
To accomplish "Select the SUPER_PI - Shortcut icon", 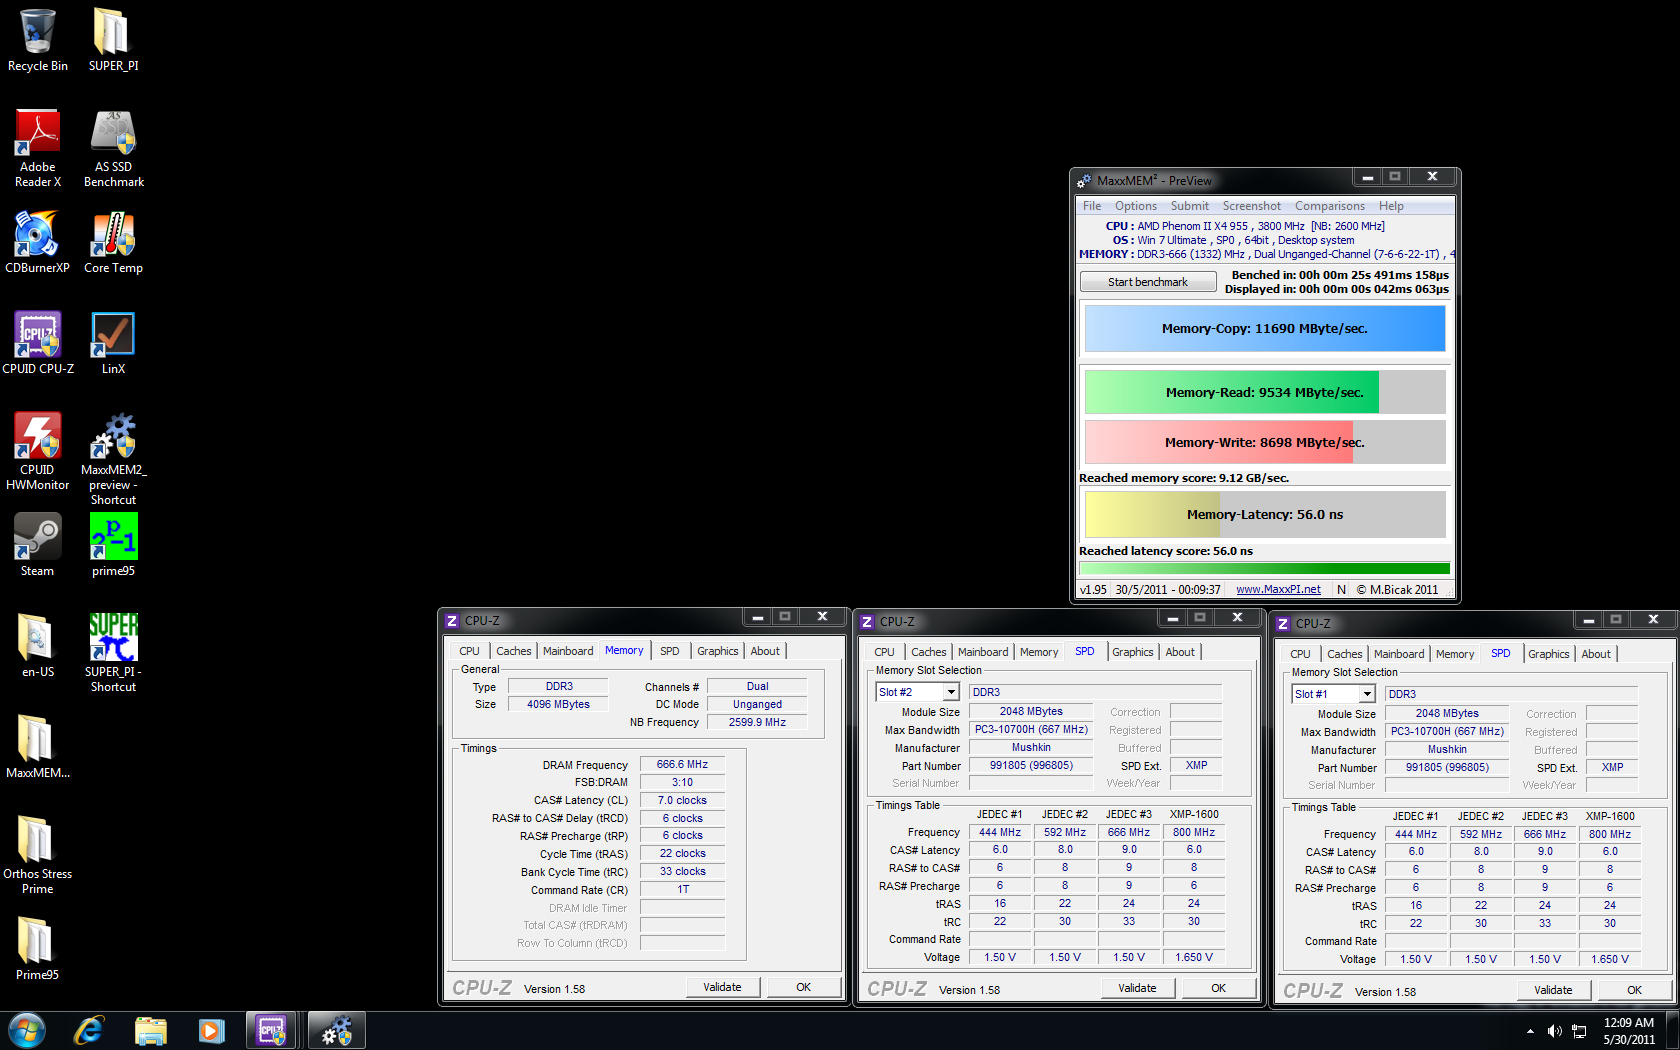I will 113,653.
